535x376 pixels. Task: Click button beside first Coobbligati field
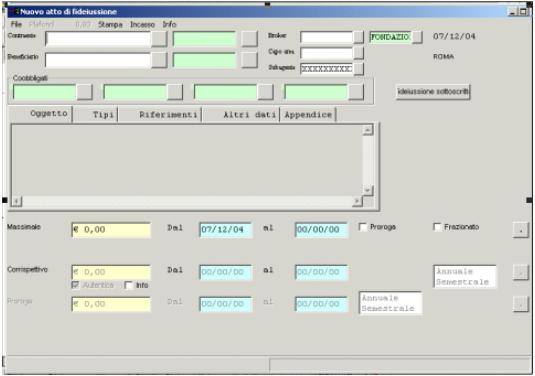(84, 92)
